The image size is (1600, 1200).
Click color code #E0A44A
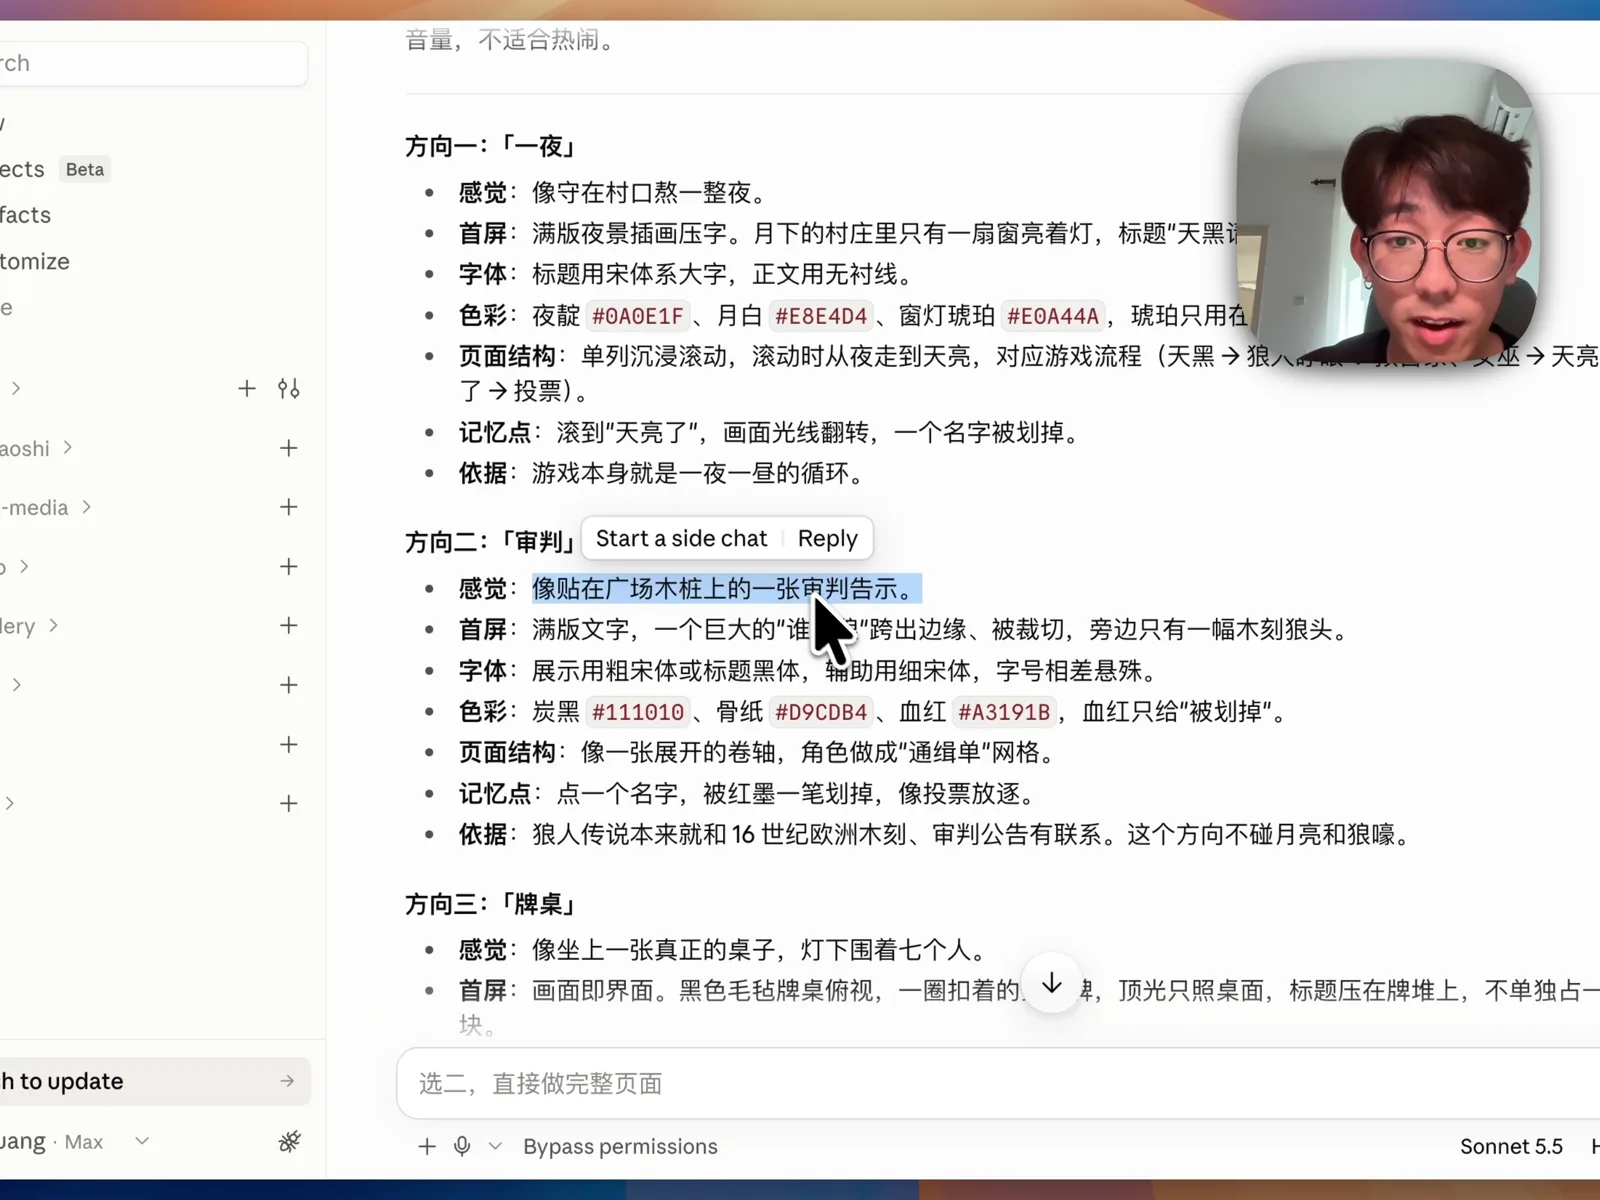pos(1052,316)
